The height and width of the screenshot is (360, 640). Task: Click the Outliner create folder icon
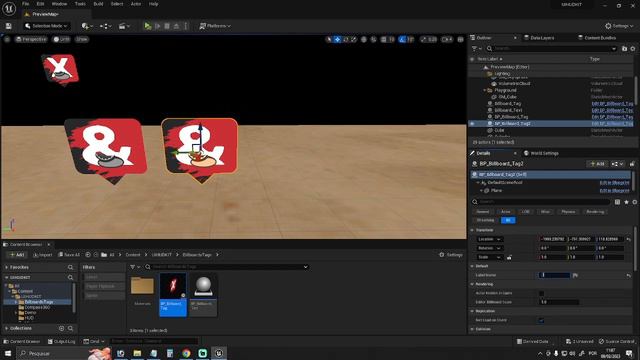coord(624,49)
